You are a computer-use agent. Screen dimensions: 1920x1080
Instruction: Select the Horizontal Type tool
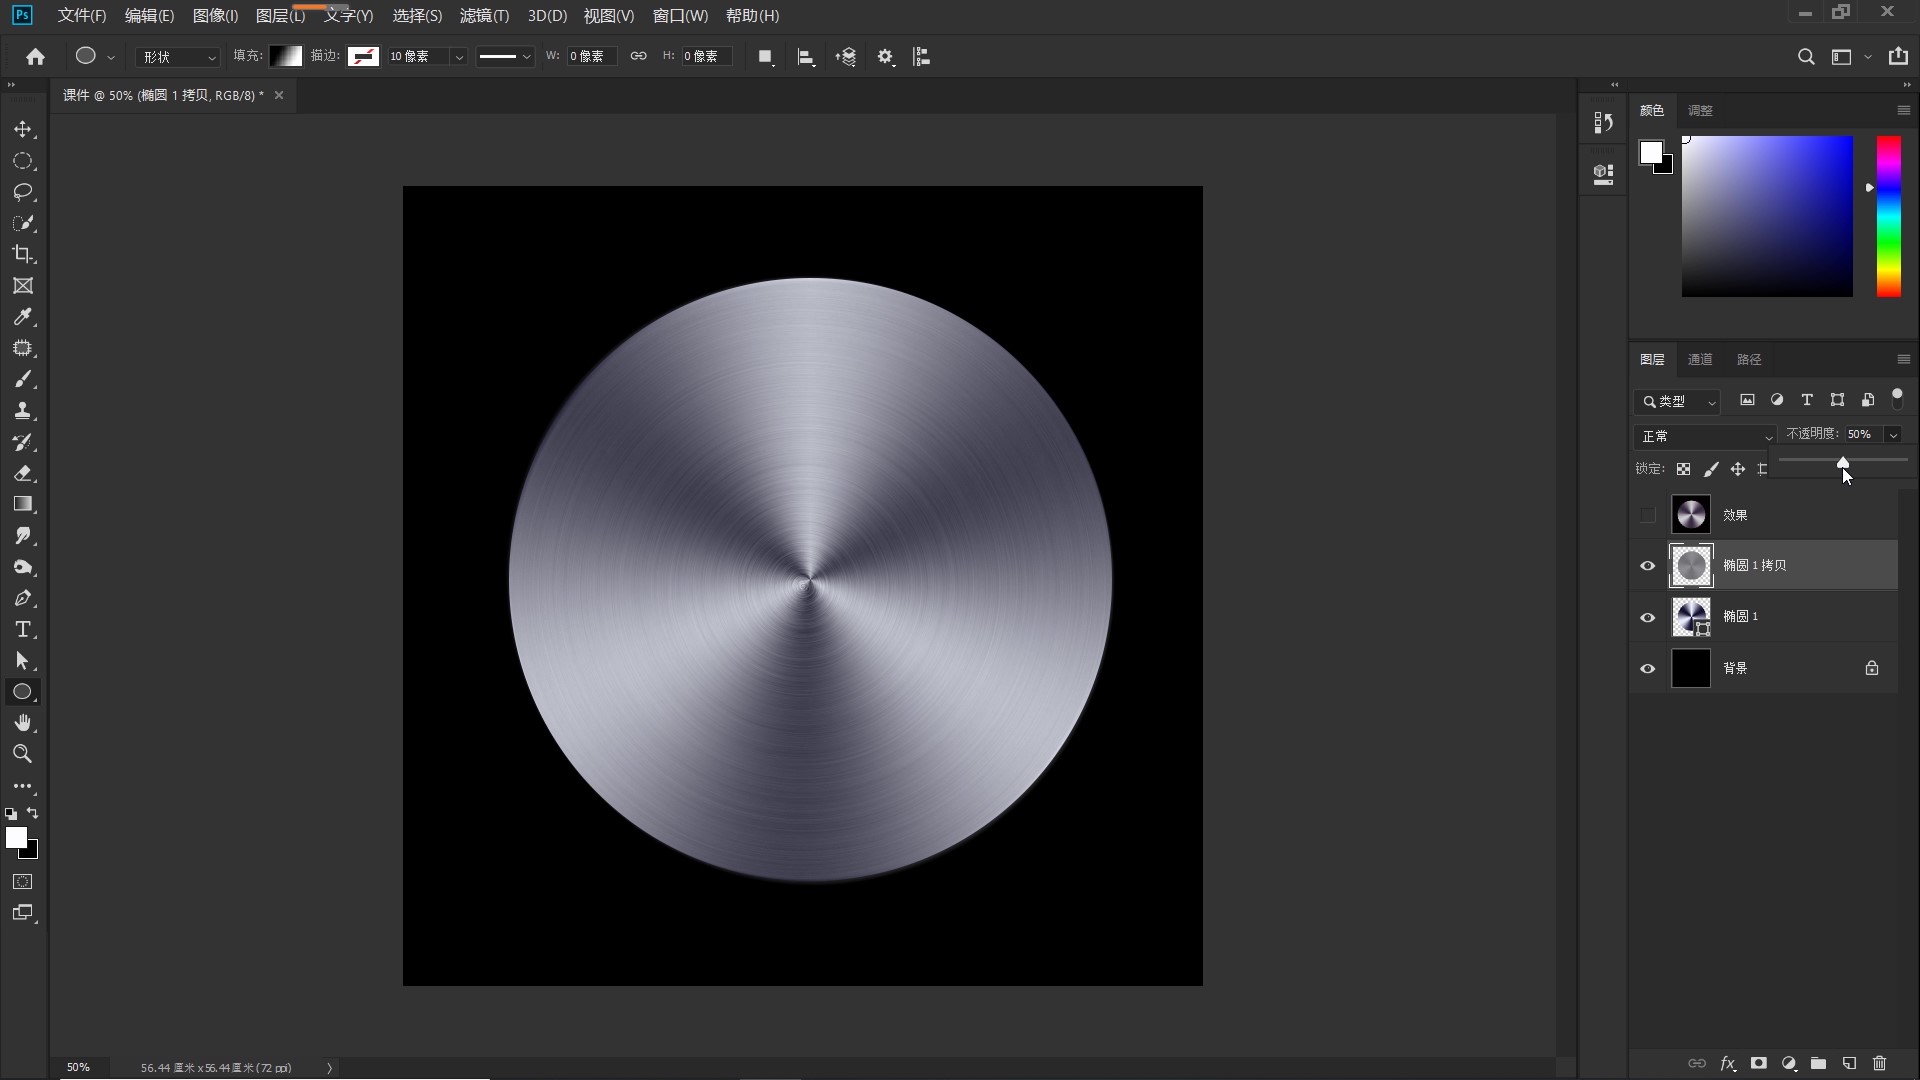click(23, 629)
